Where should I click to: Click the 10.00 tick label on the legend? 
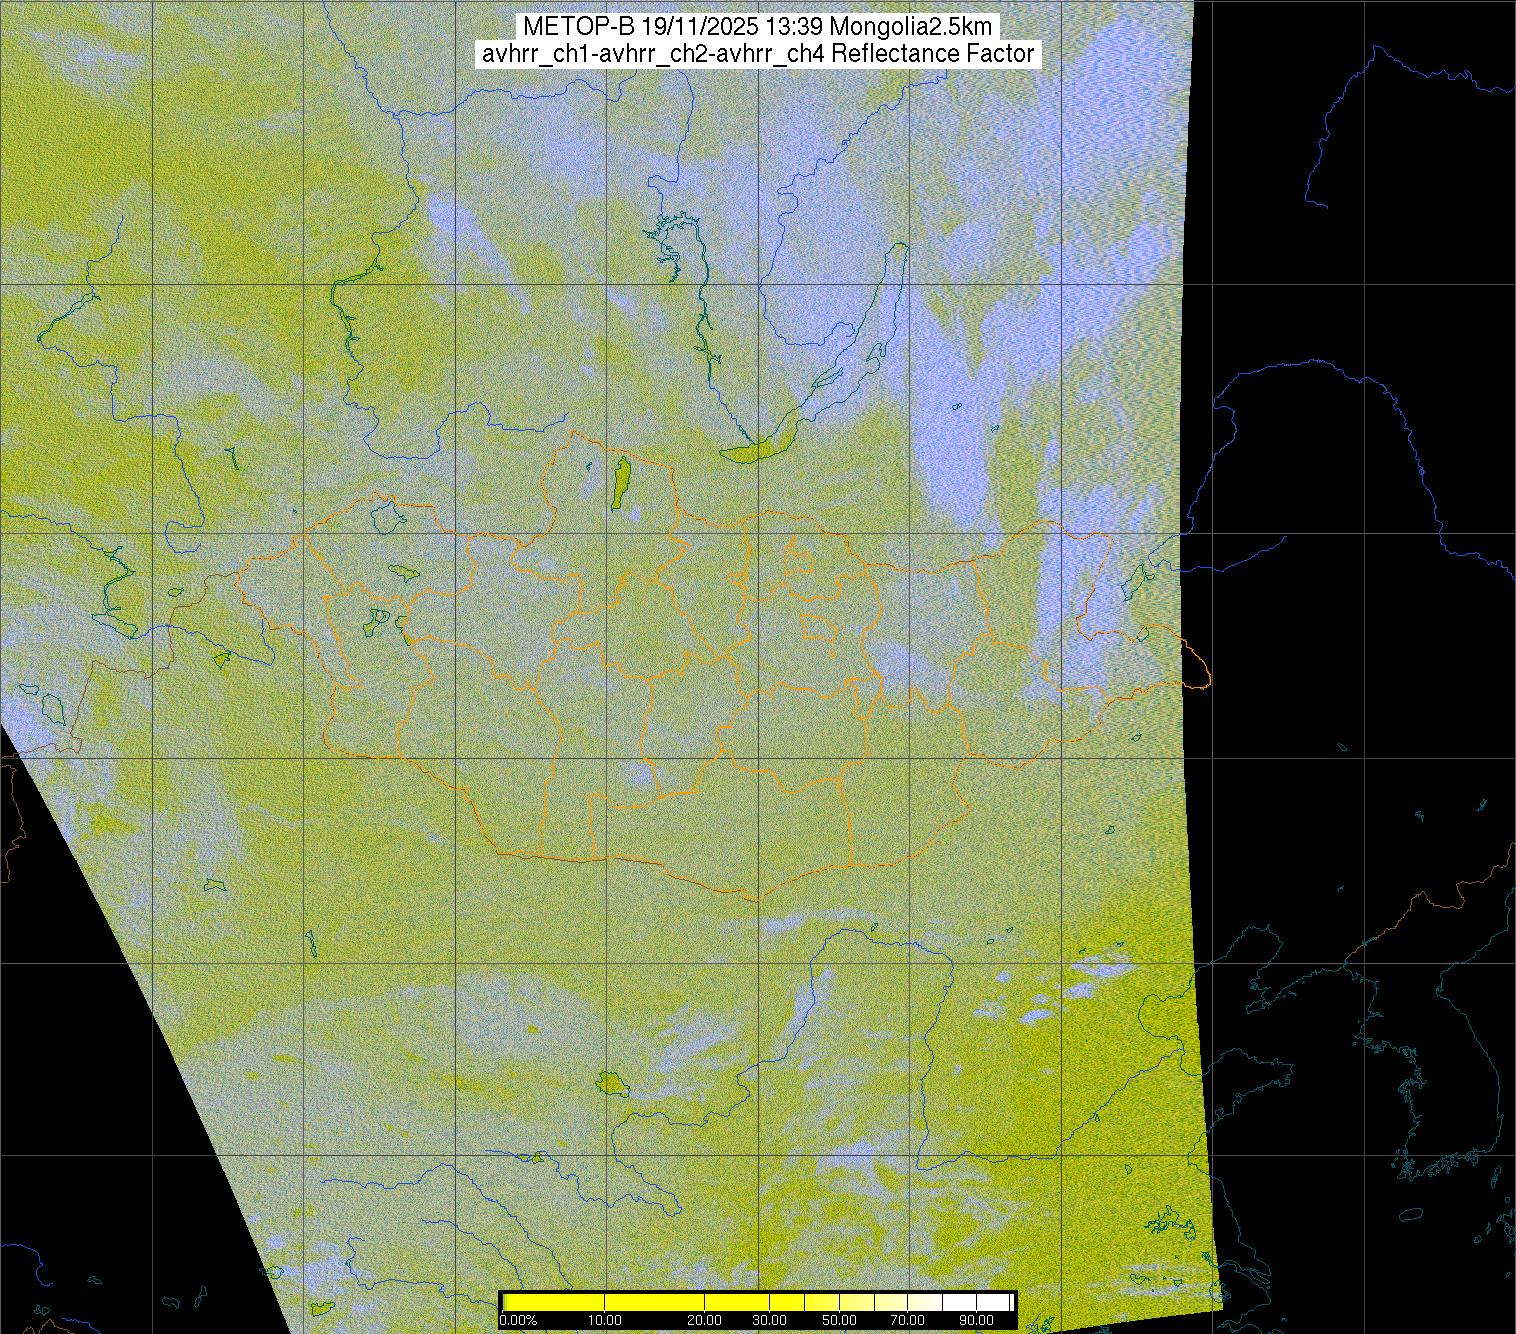tap(604, 1320)
